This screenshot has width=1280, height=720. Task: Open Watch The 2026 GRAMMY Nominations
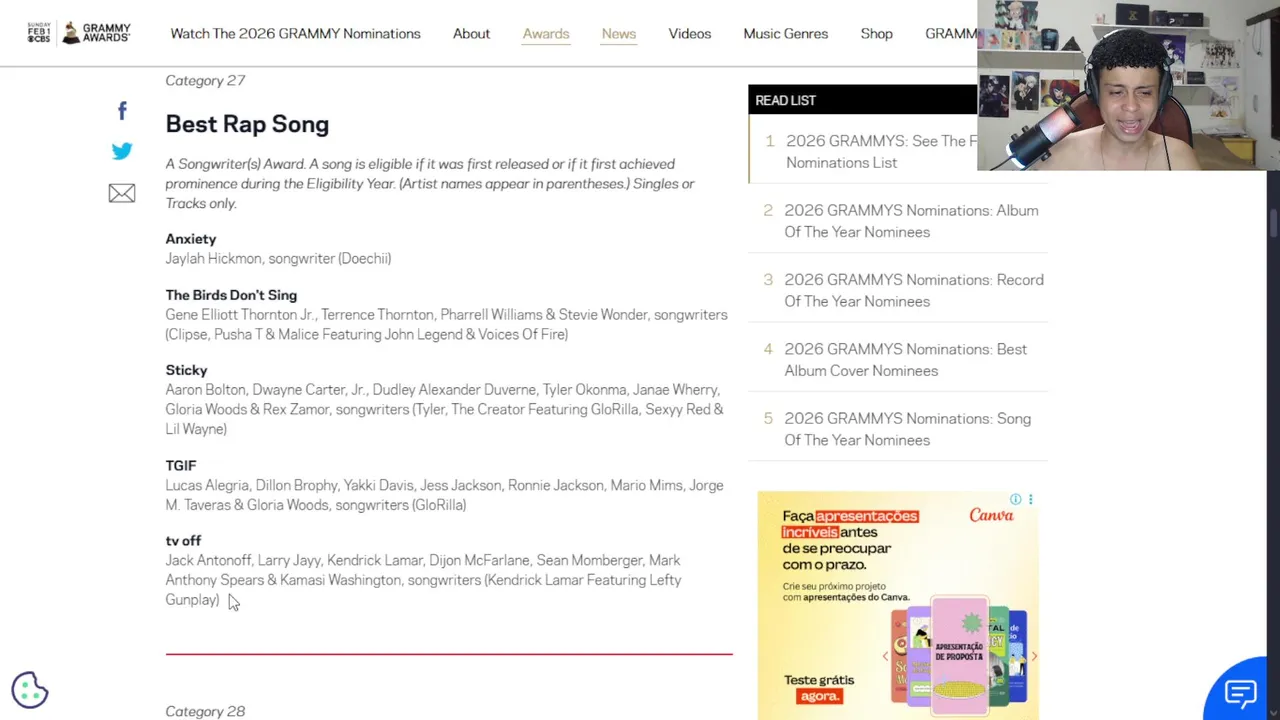pyautogui.click(x=295, y=33)
